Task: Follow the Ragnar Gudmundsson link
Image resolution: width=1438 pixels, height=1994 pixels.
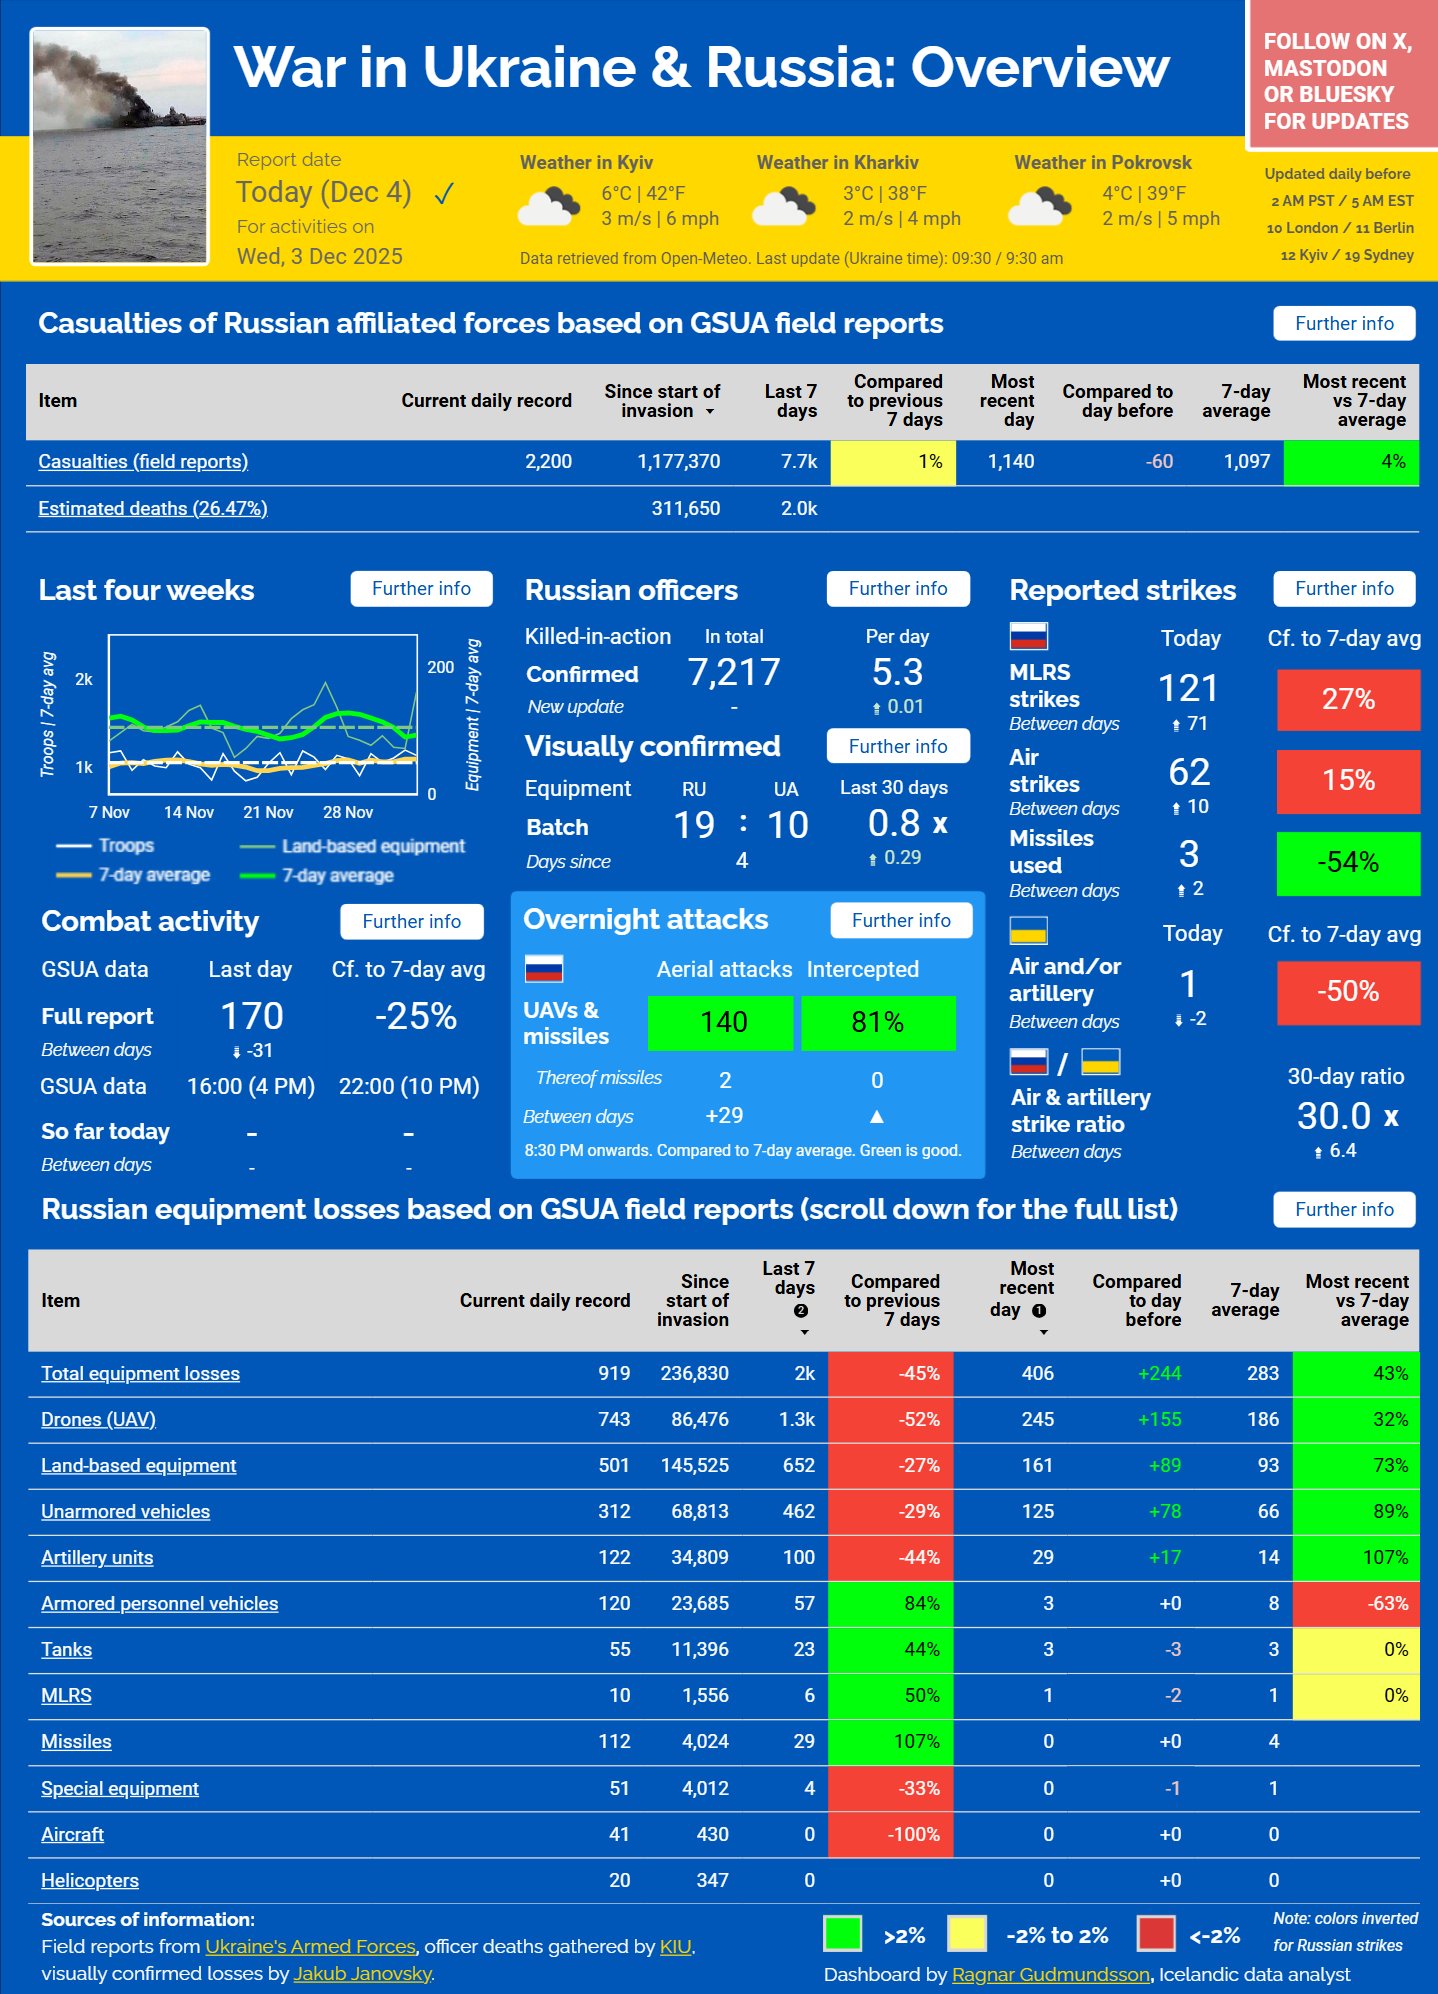Action: coord(1051,1974)
